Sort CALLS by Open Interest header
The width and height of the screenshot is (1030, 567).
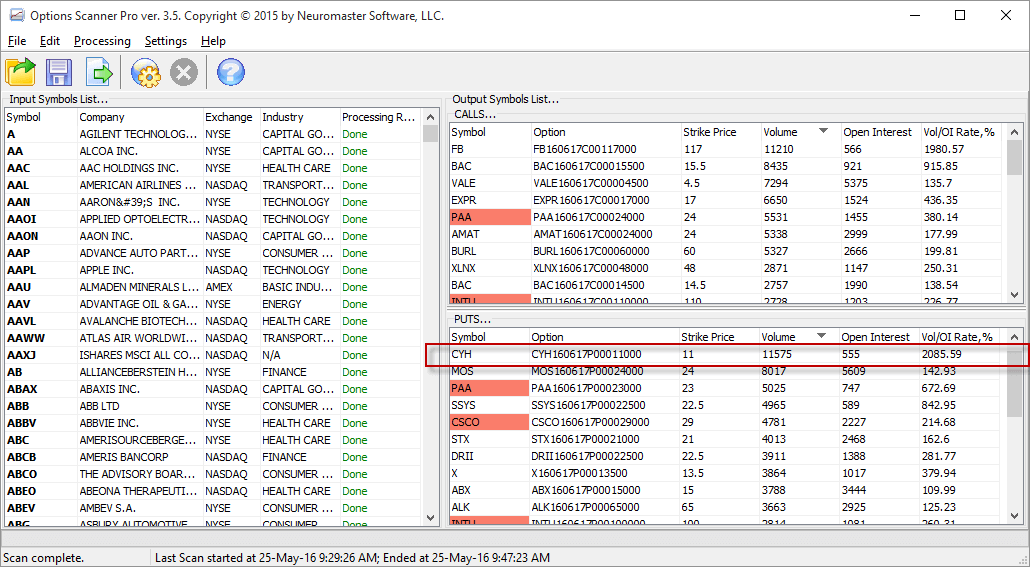pyautogui.click(x=880, y=131)
